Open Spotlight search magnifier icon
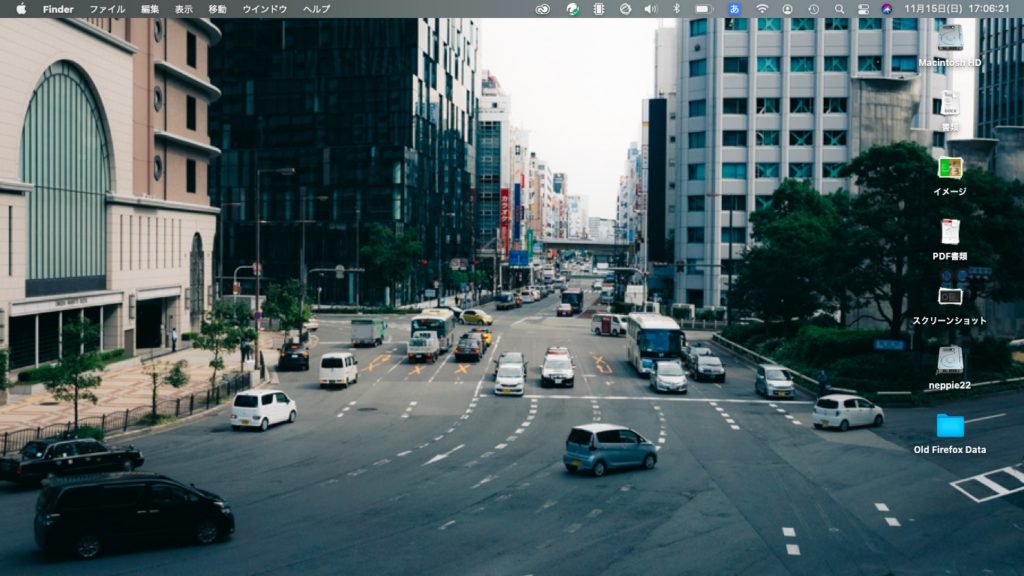This screenshot has width=1024, height=576. [x=839, y=9]
